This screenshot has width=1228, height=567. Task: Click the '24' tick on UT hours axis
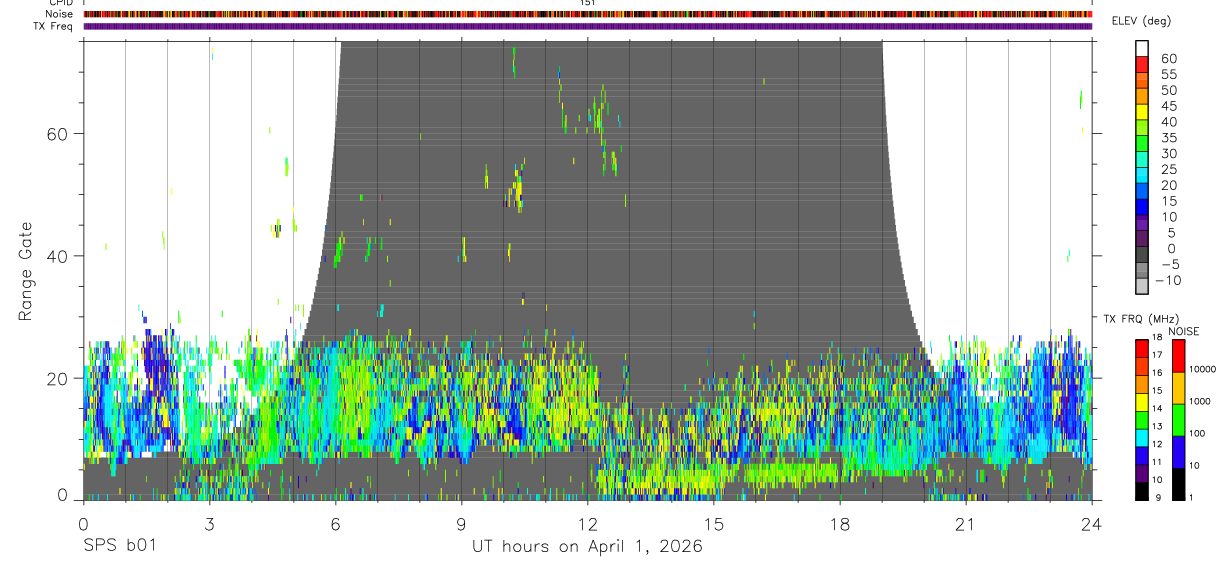click(x=1091, y=523)
